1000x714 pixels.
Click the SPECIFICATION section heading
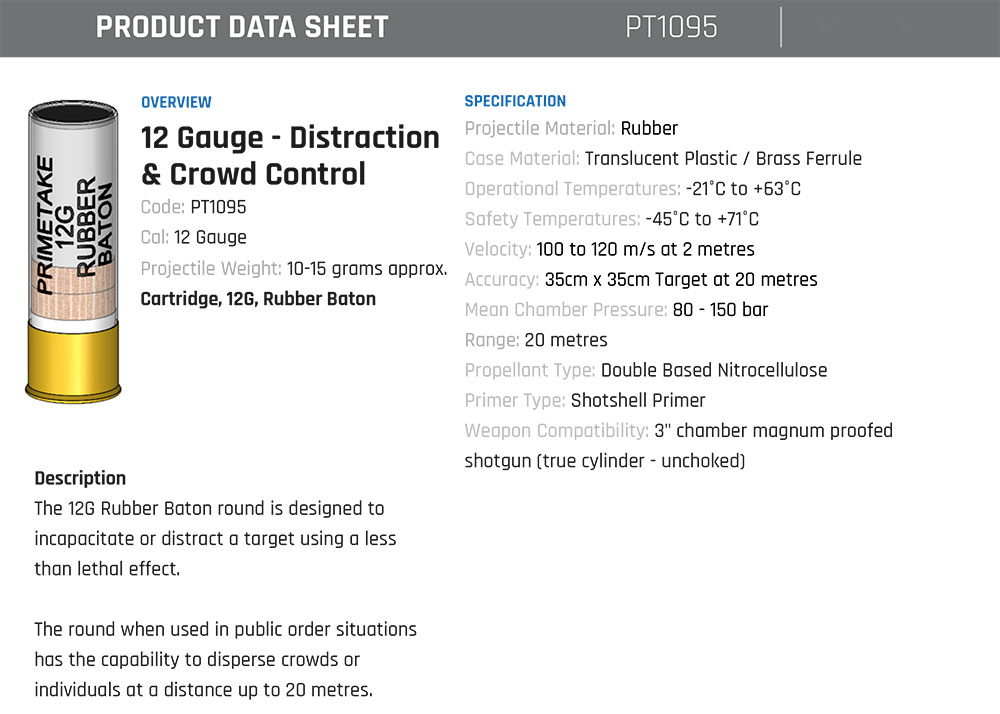pos(515,101)
